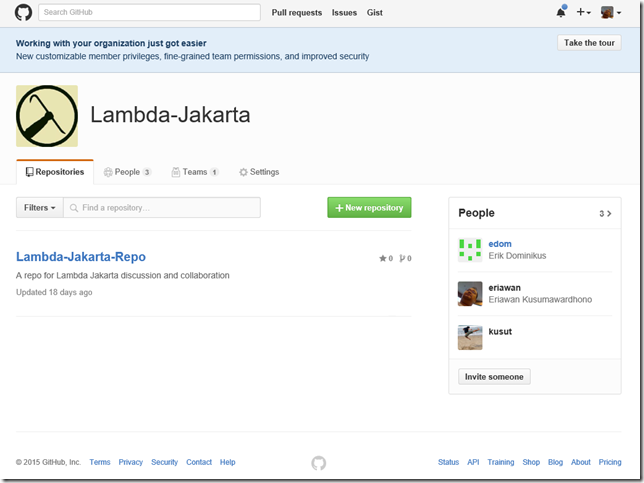Open the user profile avatar dropdown
This screenshot has height=483, width=644.
coord(610,13)
